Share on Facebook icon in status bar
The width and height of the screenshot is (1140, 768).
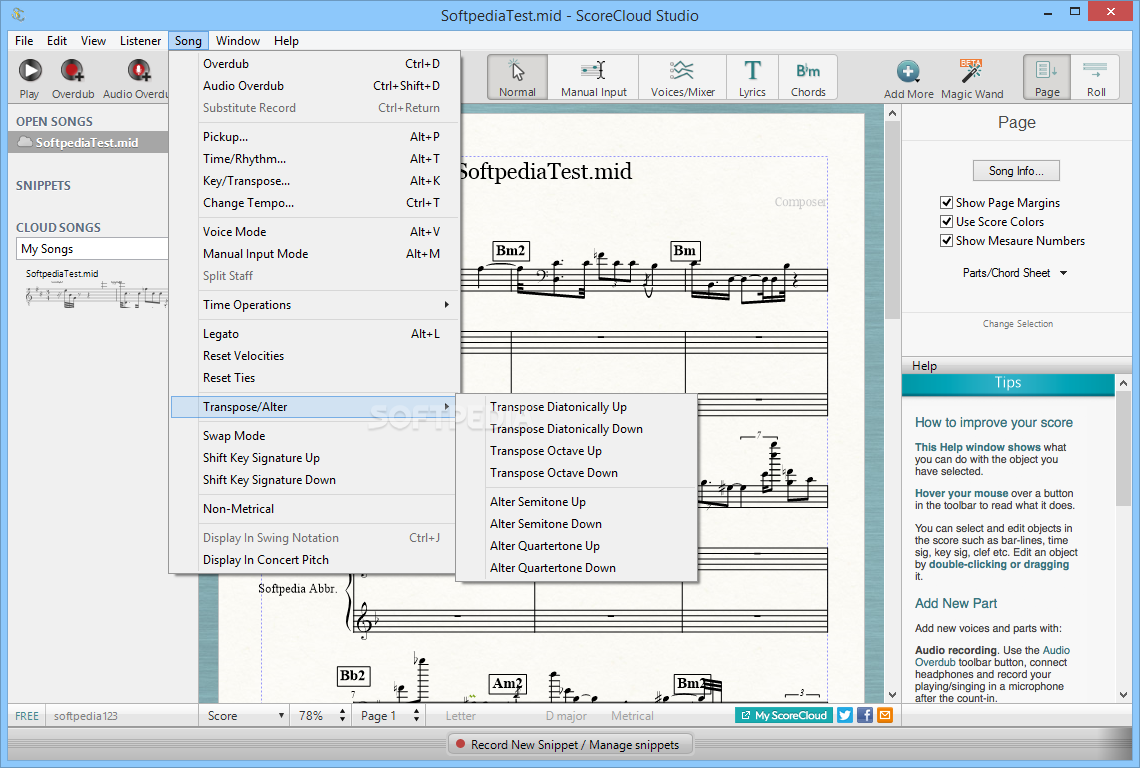pos(865,715)
